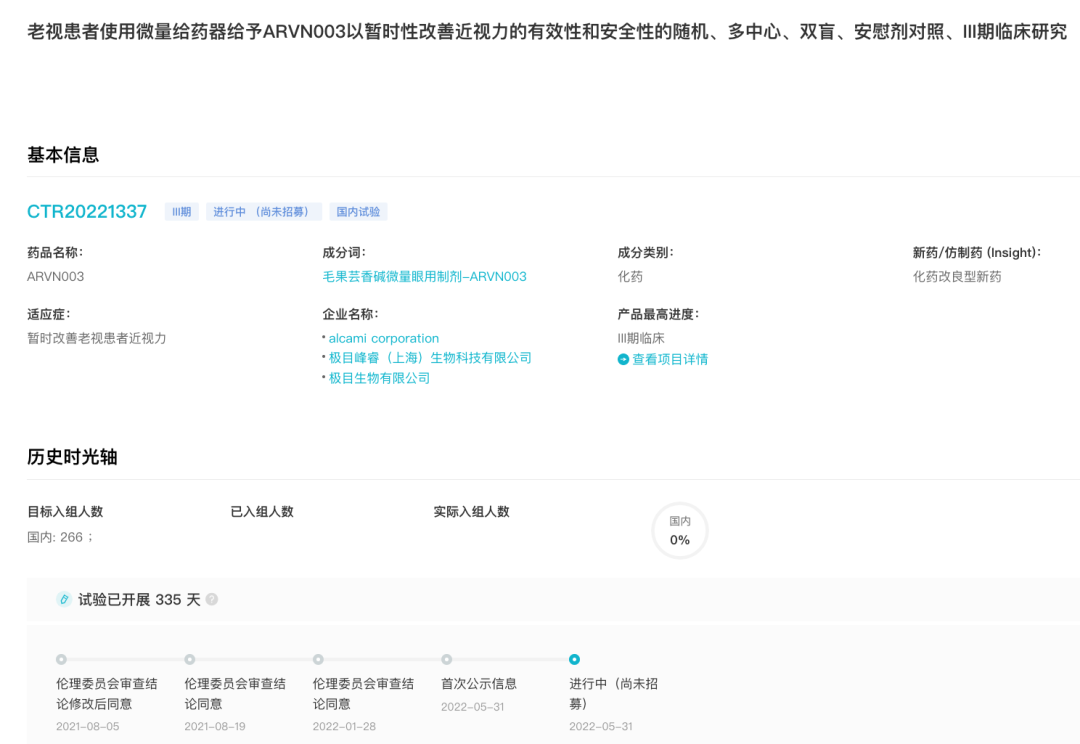1080x744 pixels.
Task: Select the 国内试验 tag
Action: click(x=358, y=212)
